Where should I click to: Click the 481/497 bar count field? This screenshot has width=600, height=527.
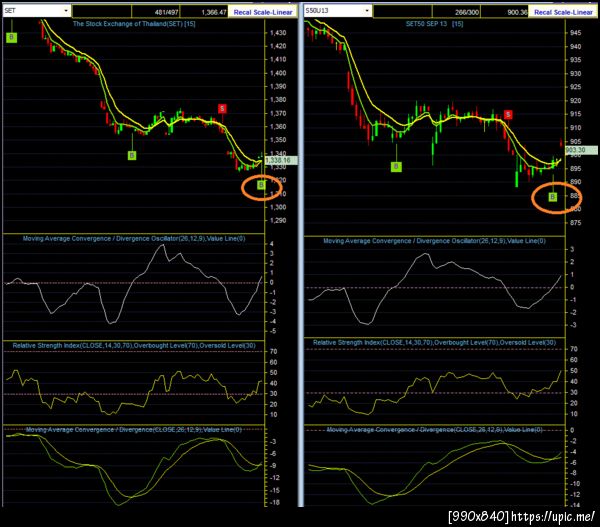tap(156, 12)
